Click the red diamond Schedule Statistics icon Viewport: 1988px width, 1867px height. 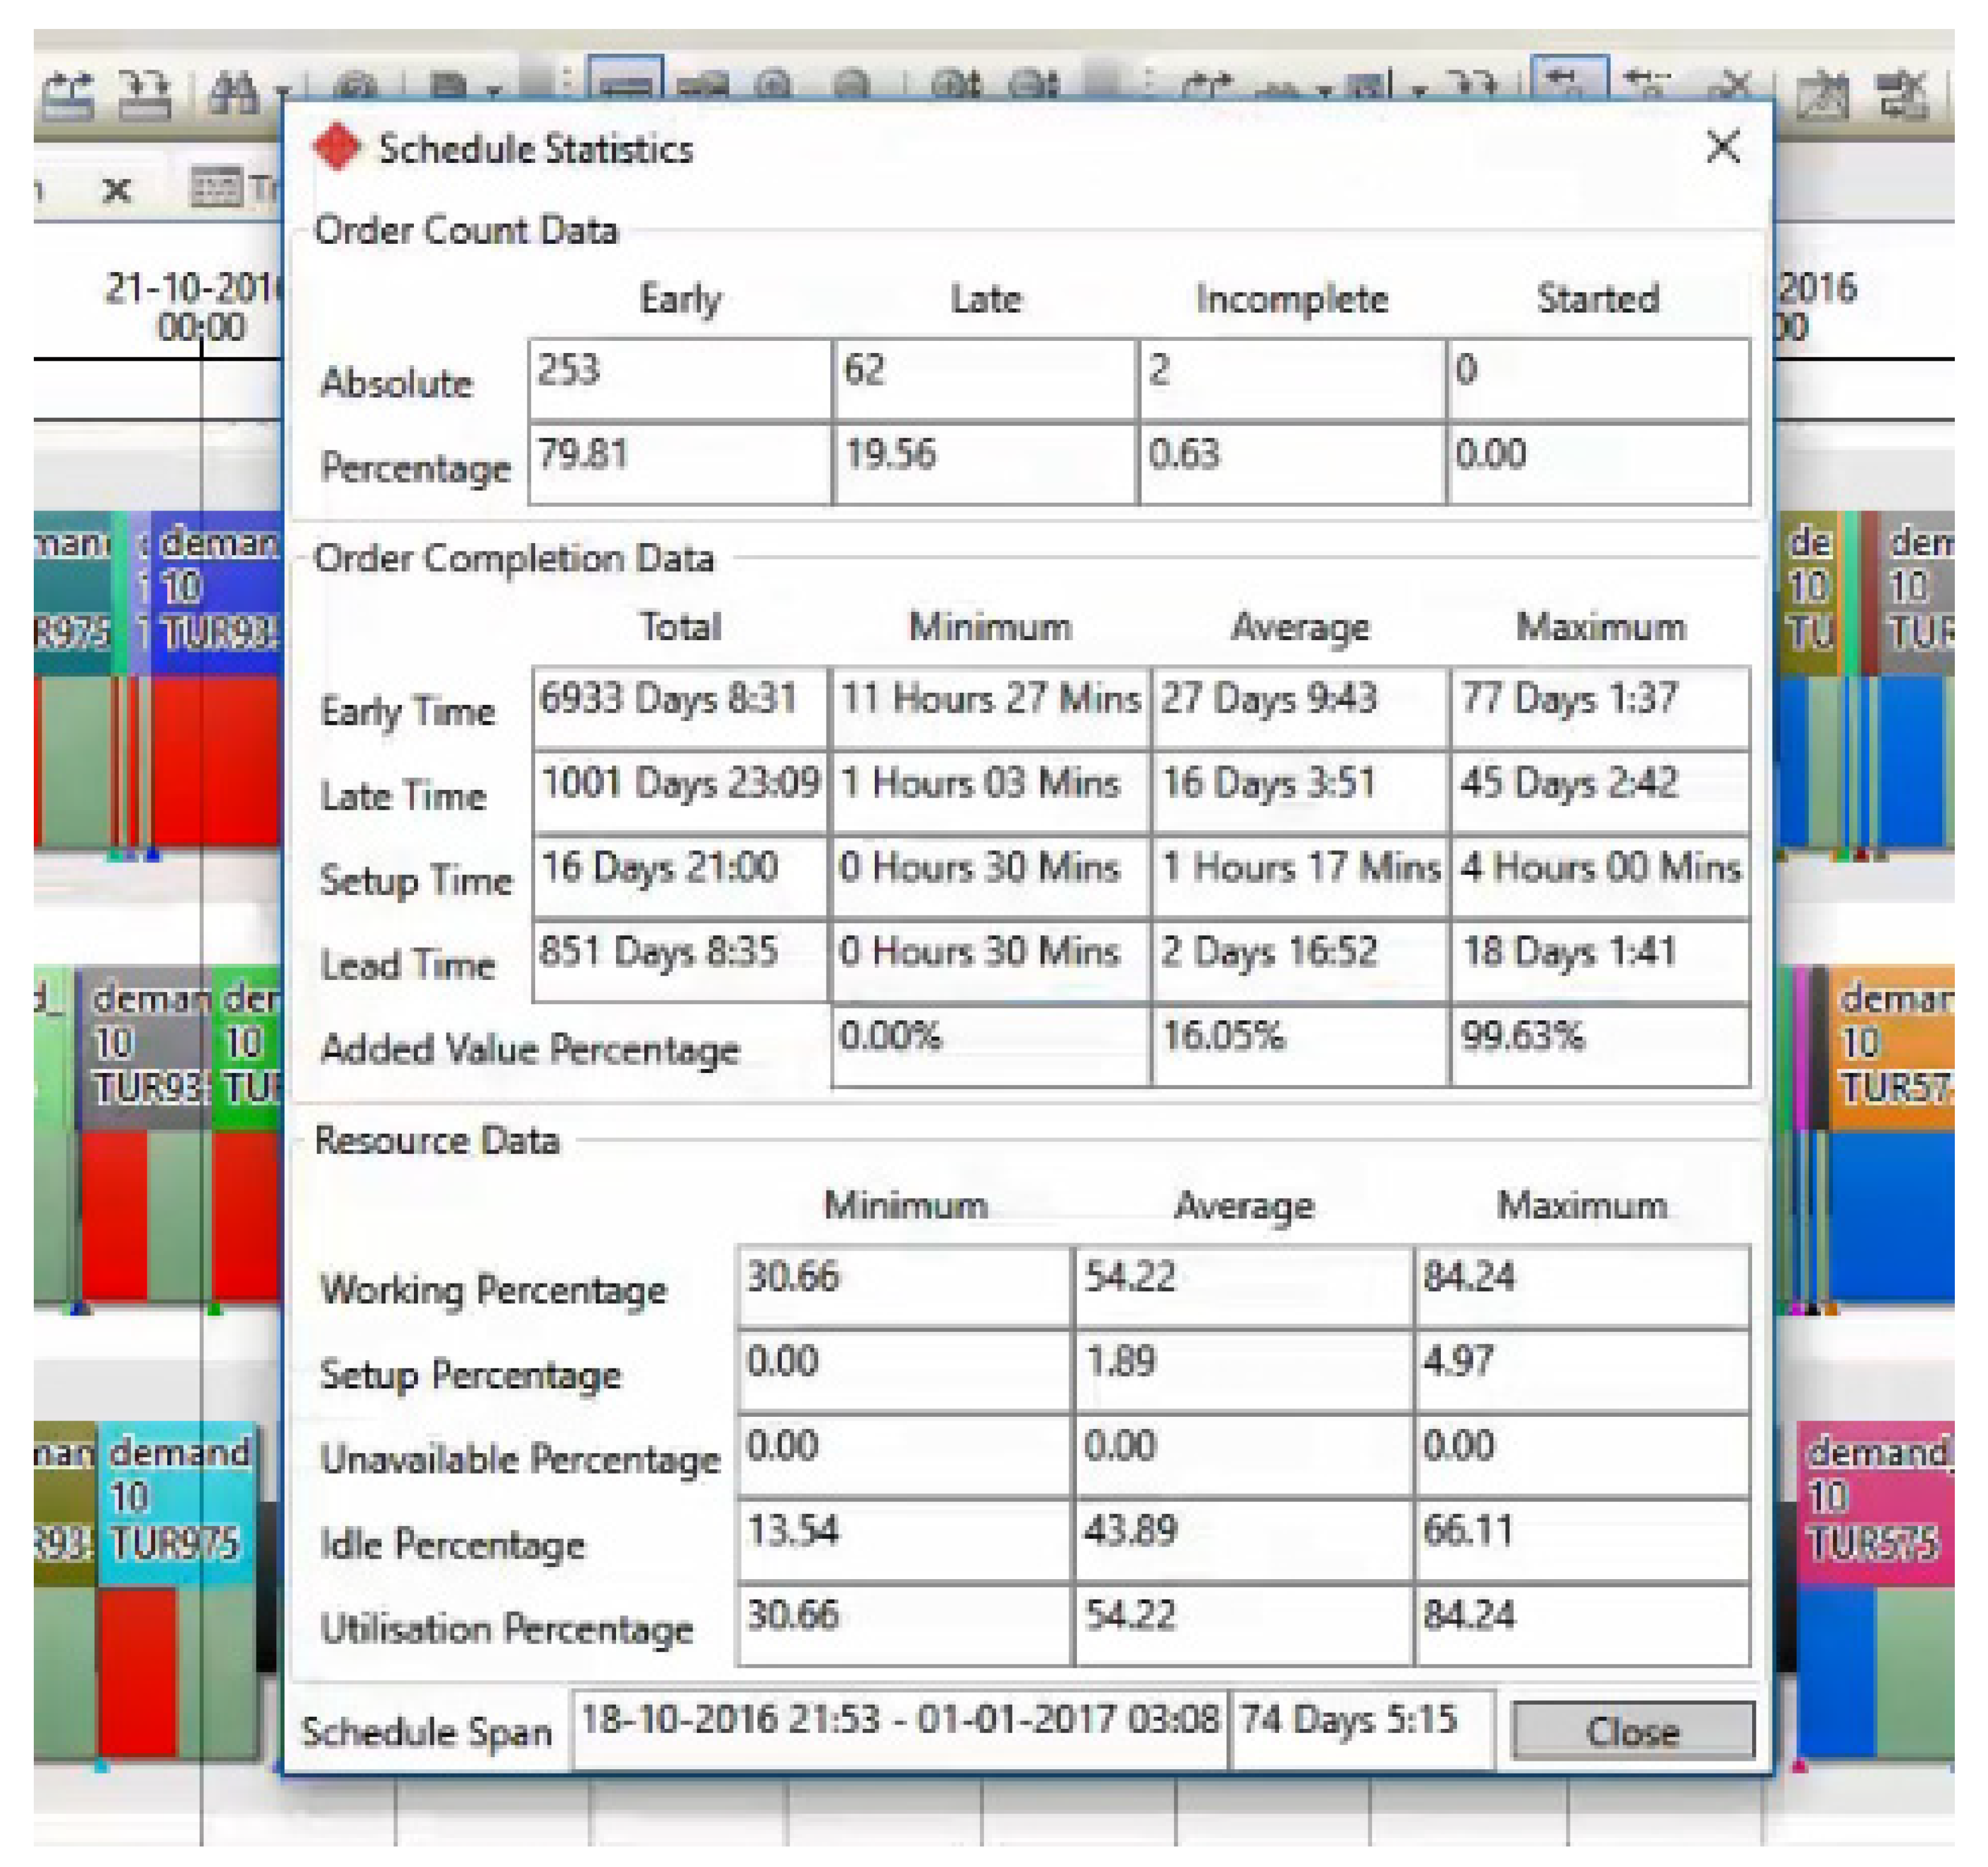click(336, 148)
